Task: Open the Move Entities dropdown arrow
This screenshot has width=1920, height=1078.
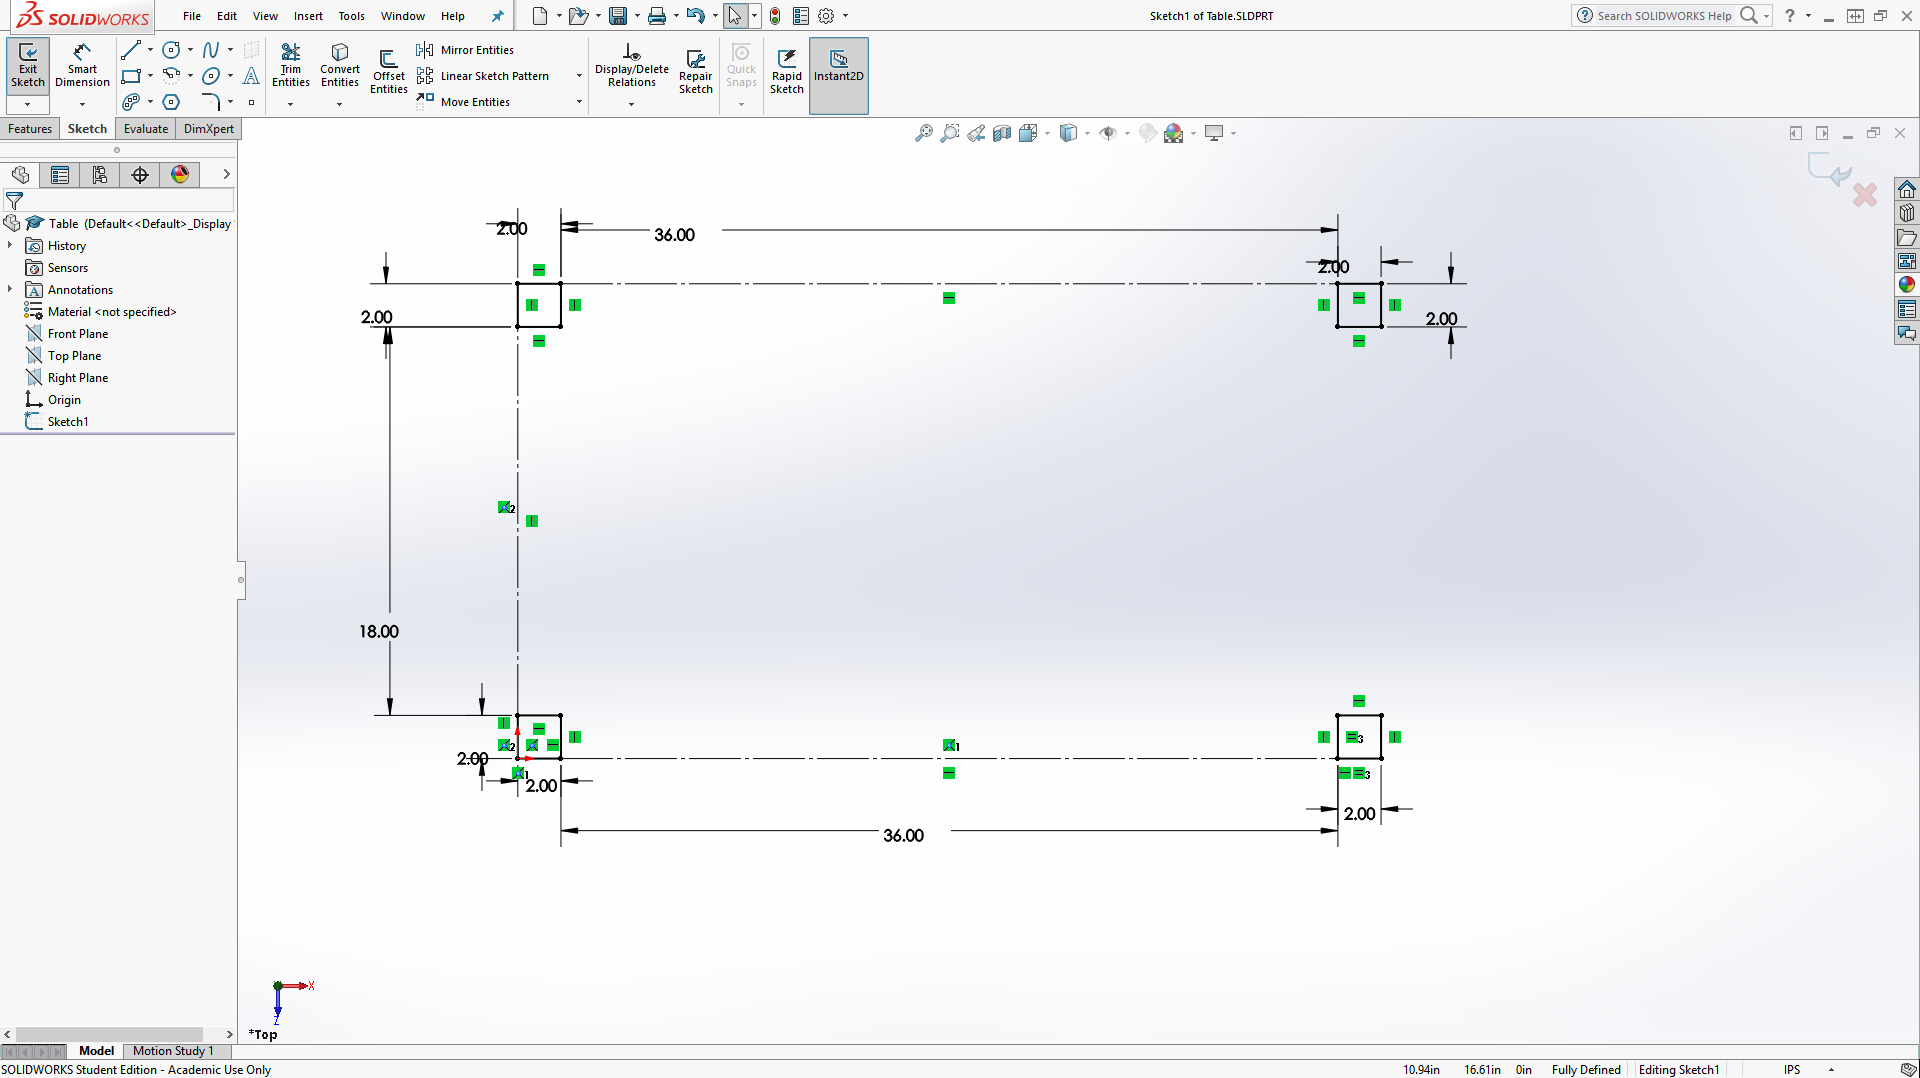Action: pyautogui.click(x=579, y=102)
